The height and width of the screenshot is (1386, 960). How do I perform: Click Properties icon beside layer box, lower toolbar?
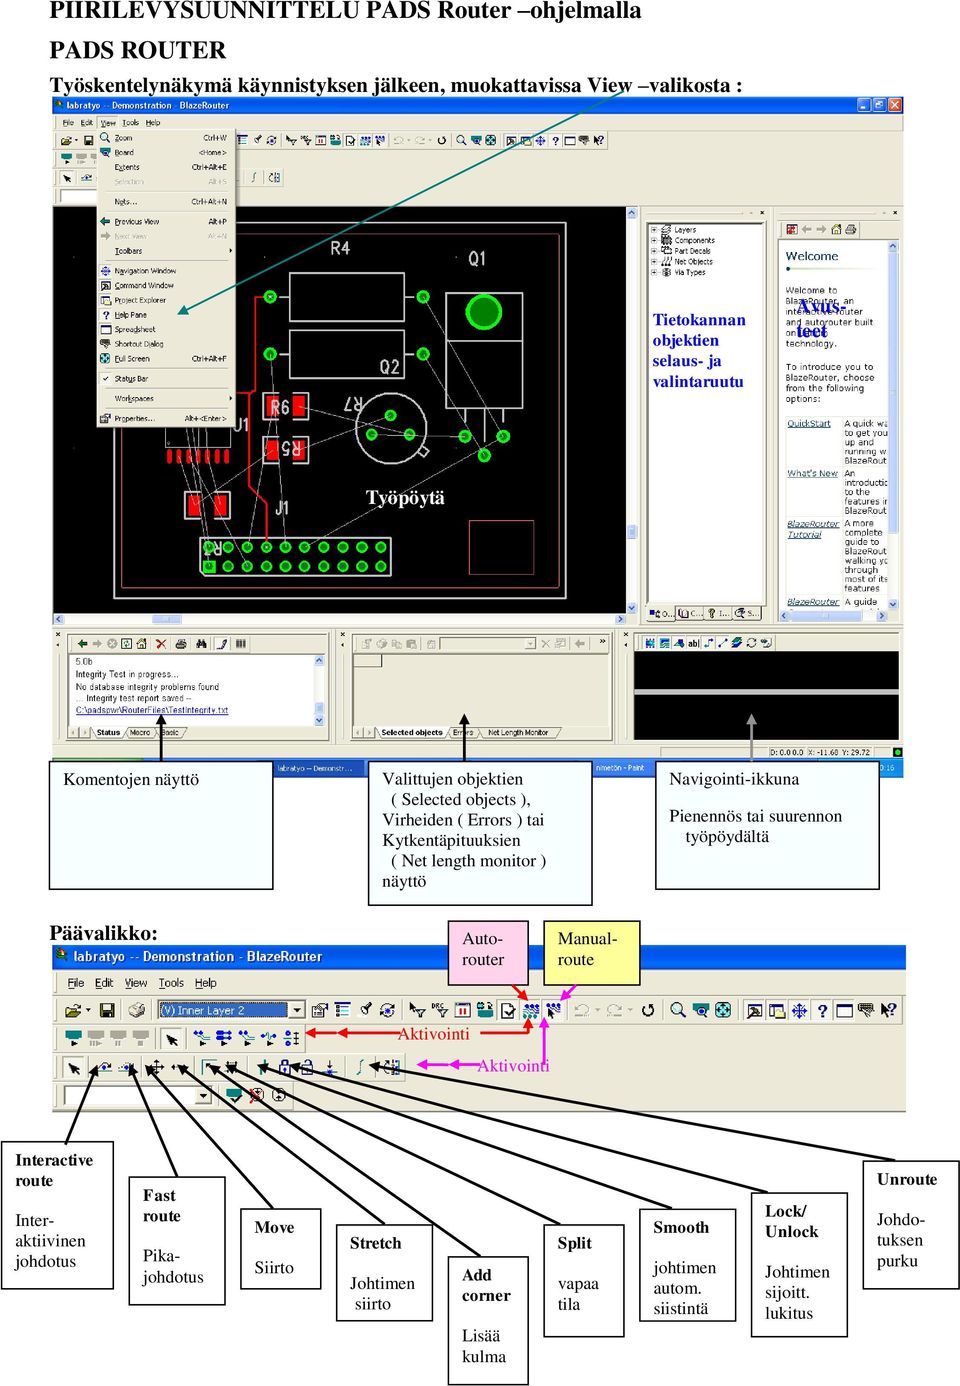tap(319, 1010)
